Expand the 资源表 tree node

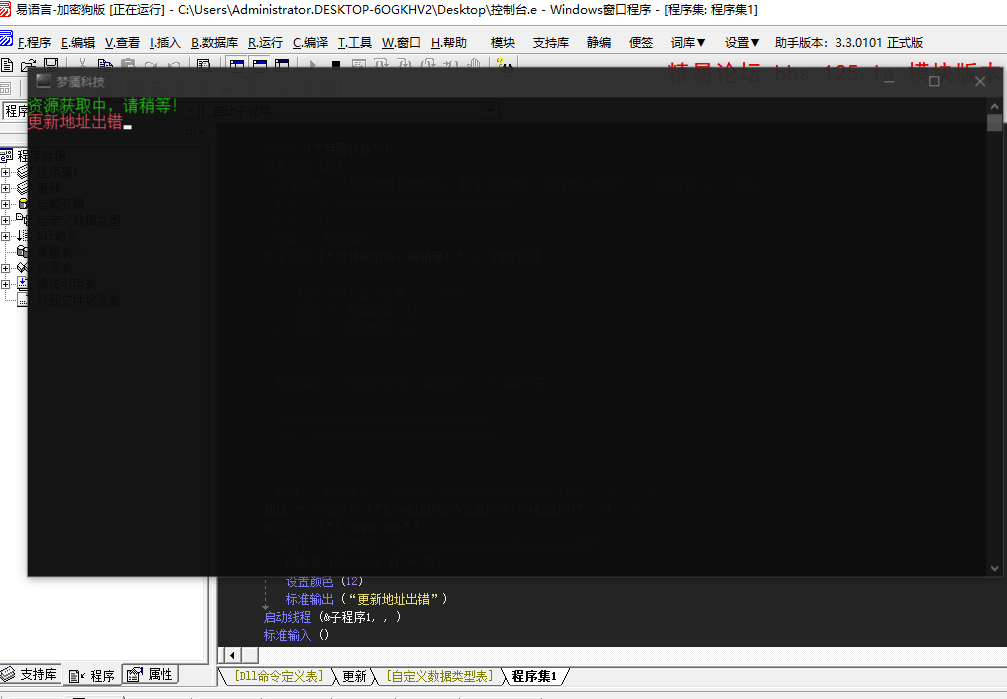point(5,269)
